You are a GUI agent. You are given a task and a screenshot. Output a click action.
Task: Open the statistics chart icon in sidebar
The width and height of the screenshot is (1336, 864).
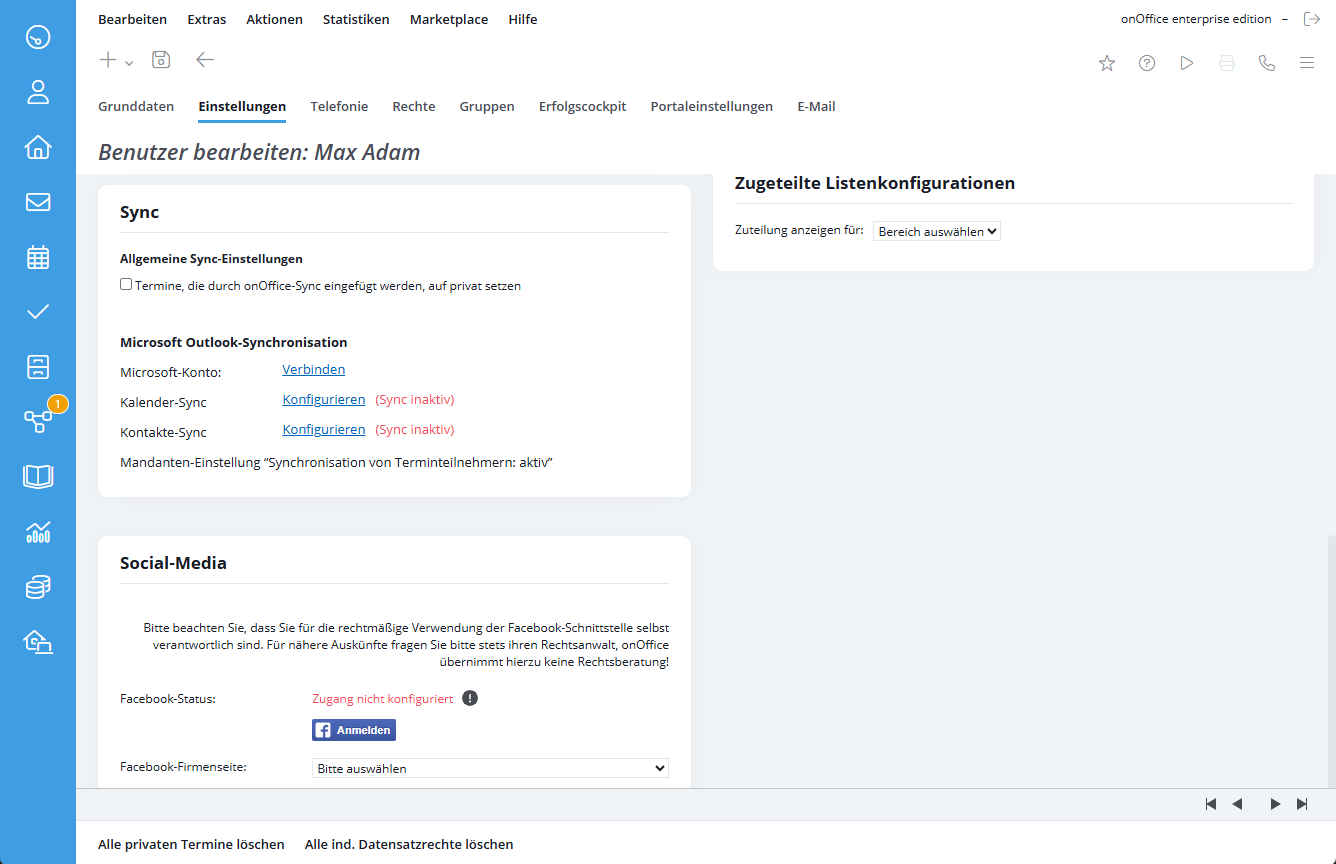(38, 532)
